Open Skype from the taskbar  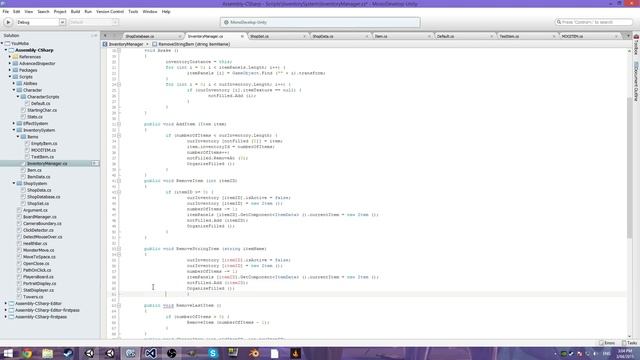coord(213,353)
